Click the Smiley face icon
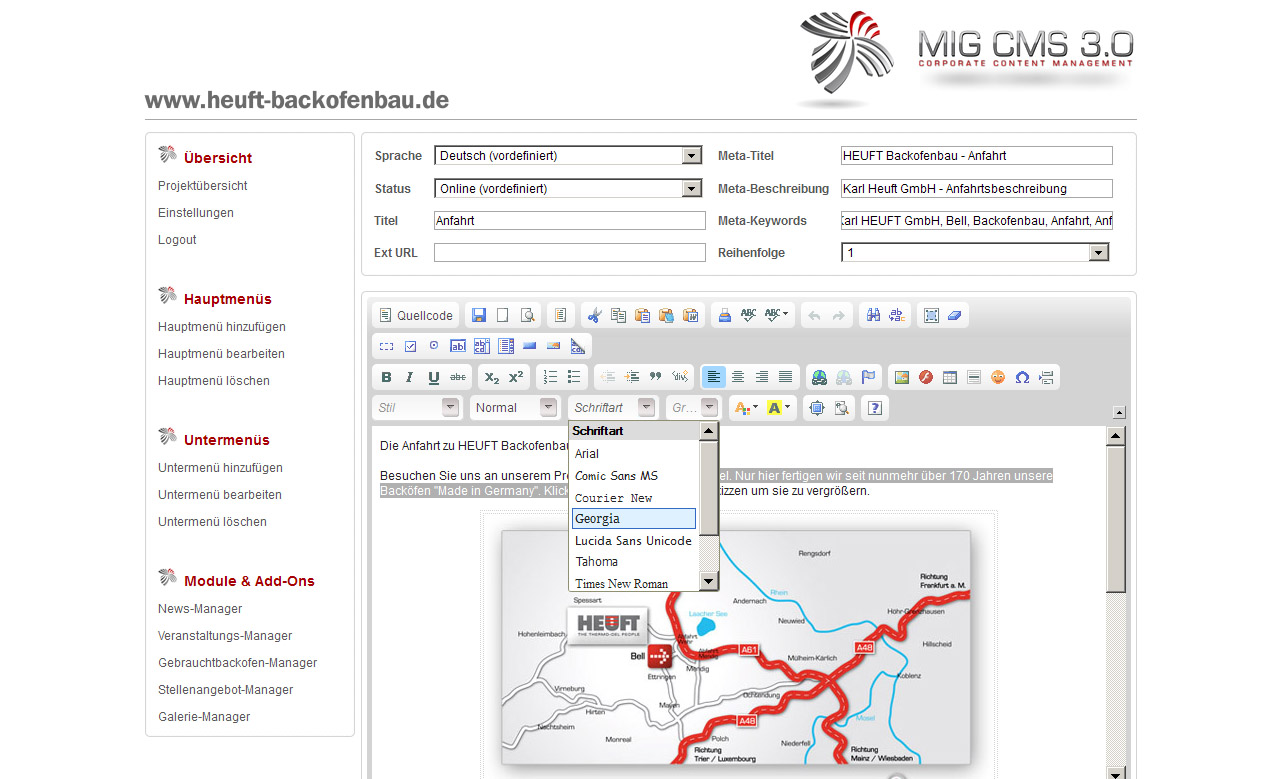 998,377
